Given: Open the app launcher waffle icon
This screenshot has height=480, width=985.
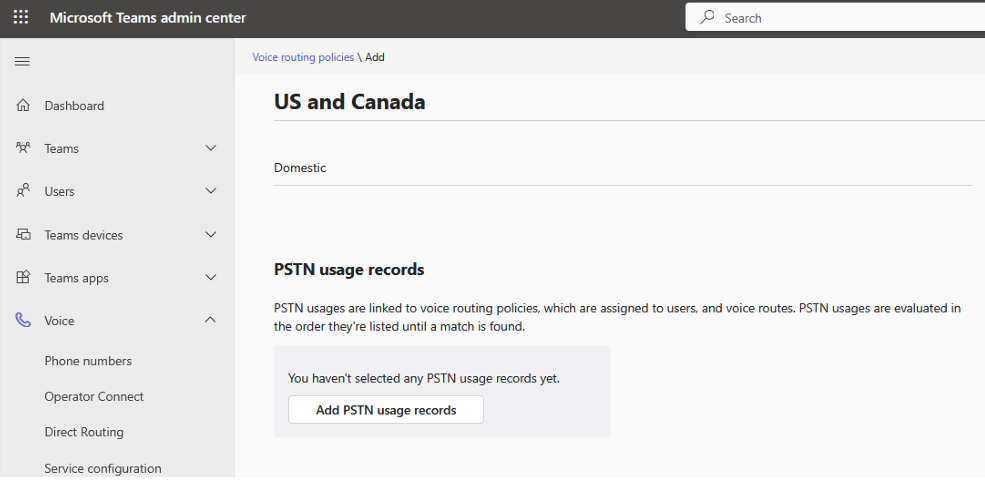Looking at the screenshot, I should point(21,17).
